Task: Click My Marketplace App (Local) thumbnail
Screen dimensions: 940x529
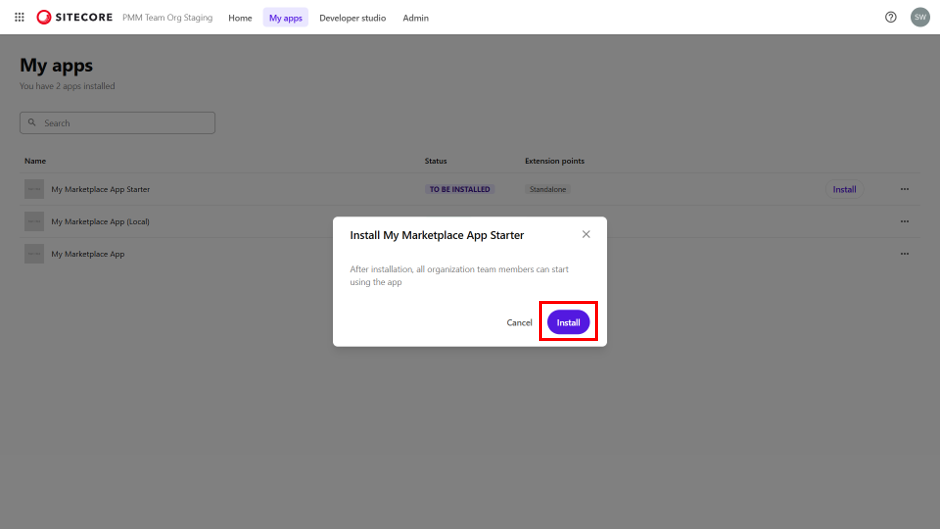Action: (34, 222)
